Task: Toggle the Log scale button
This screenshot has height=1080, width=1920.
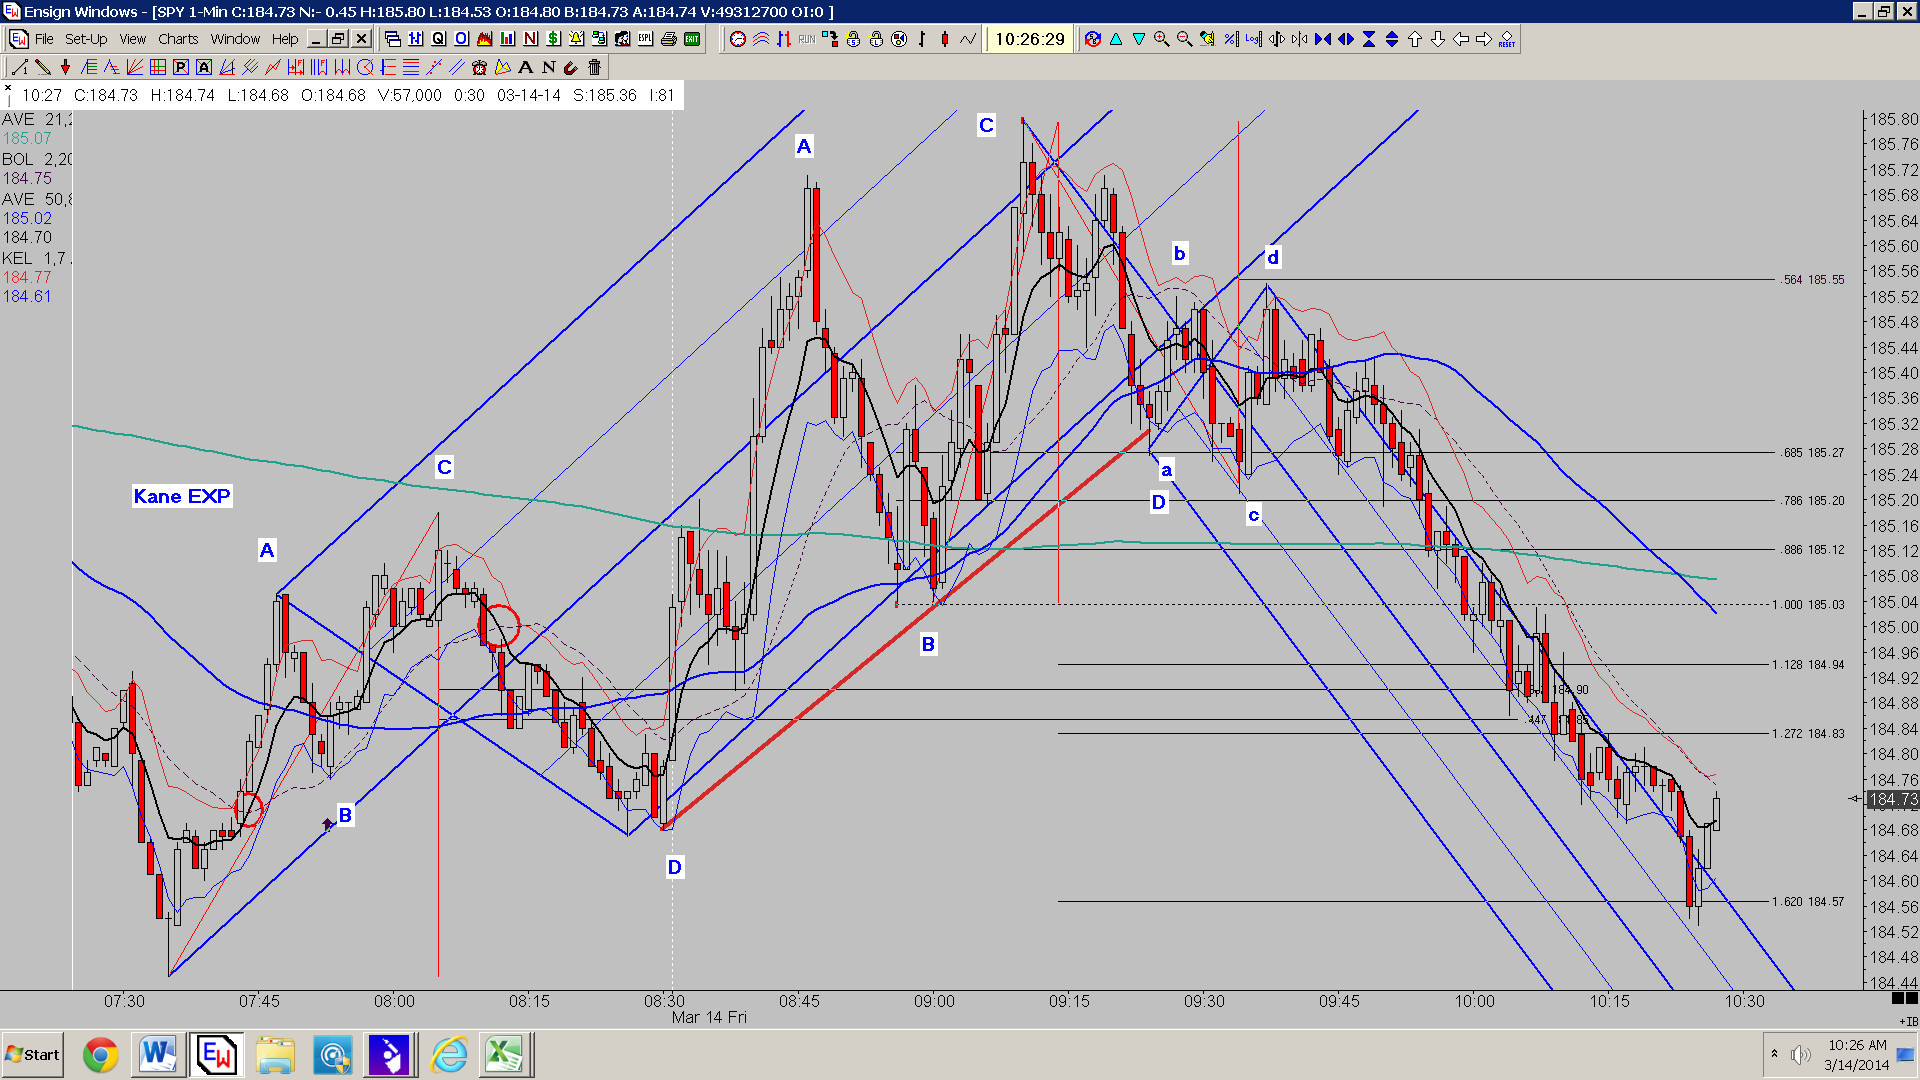Action: [1254, 39]
